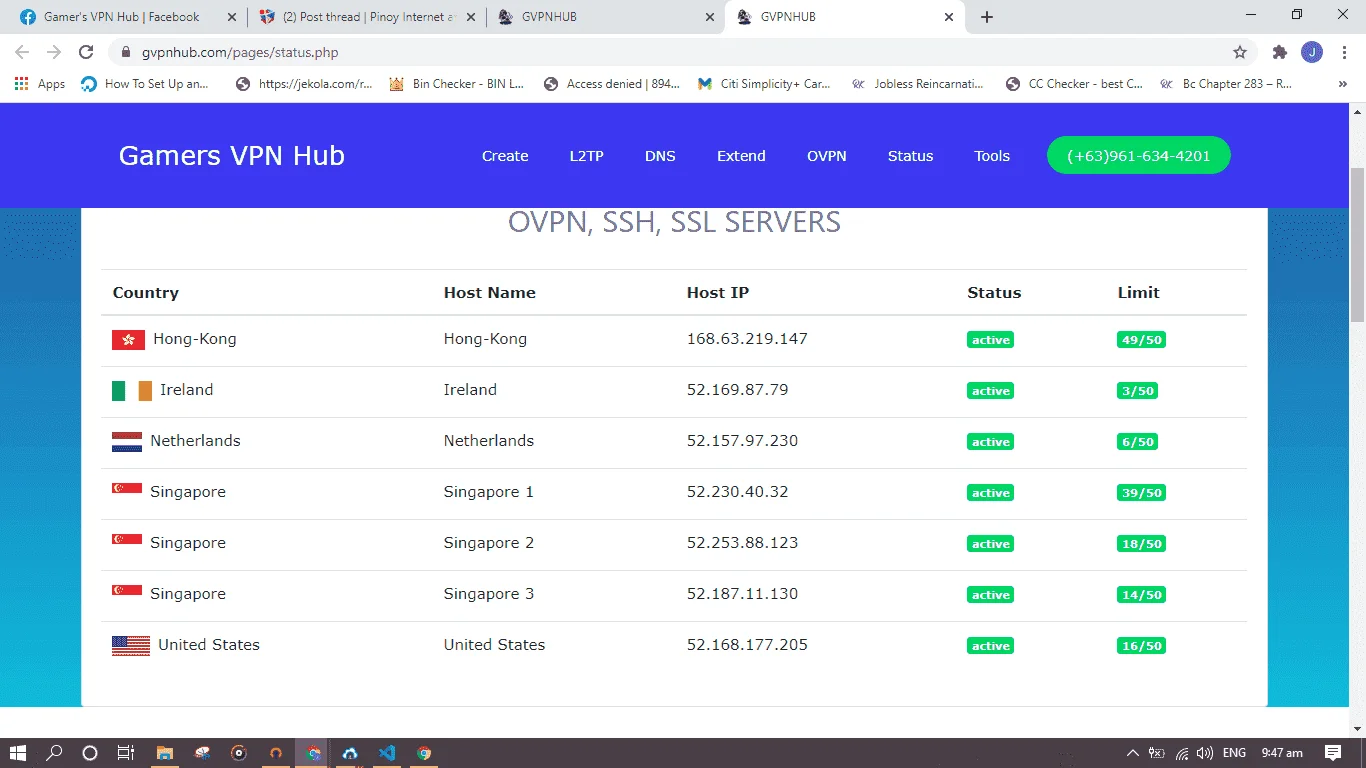Open the Wi-Fi network tray icon

[x=1182, y=753]
